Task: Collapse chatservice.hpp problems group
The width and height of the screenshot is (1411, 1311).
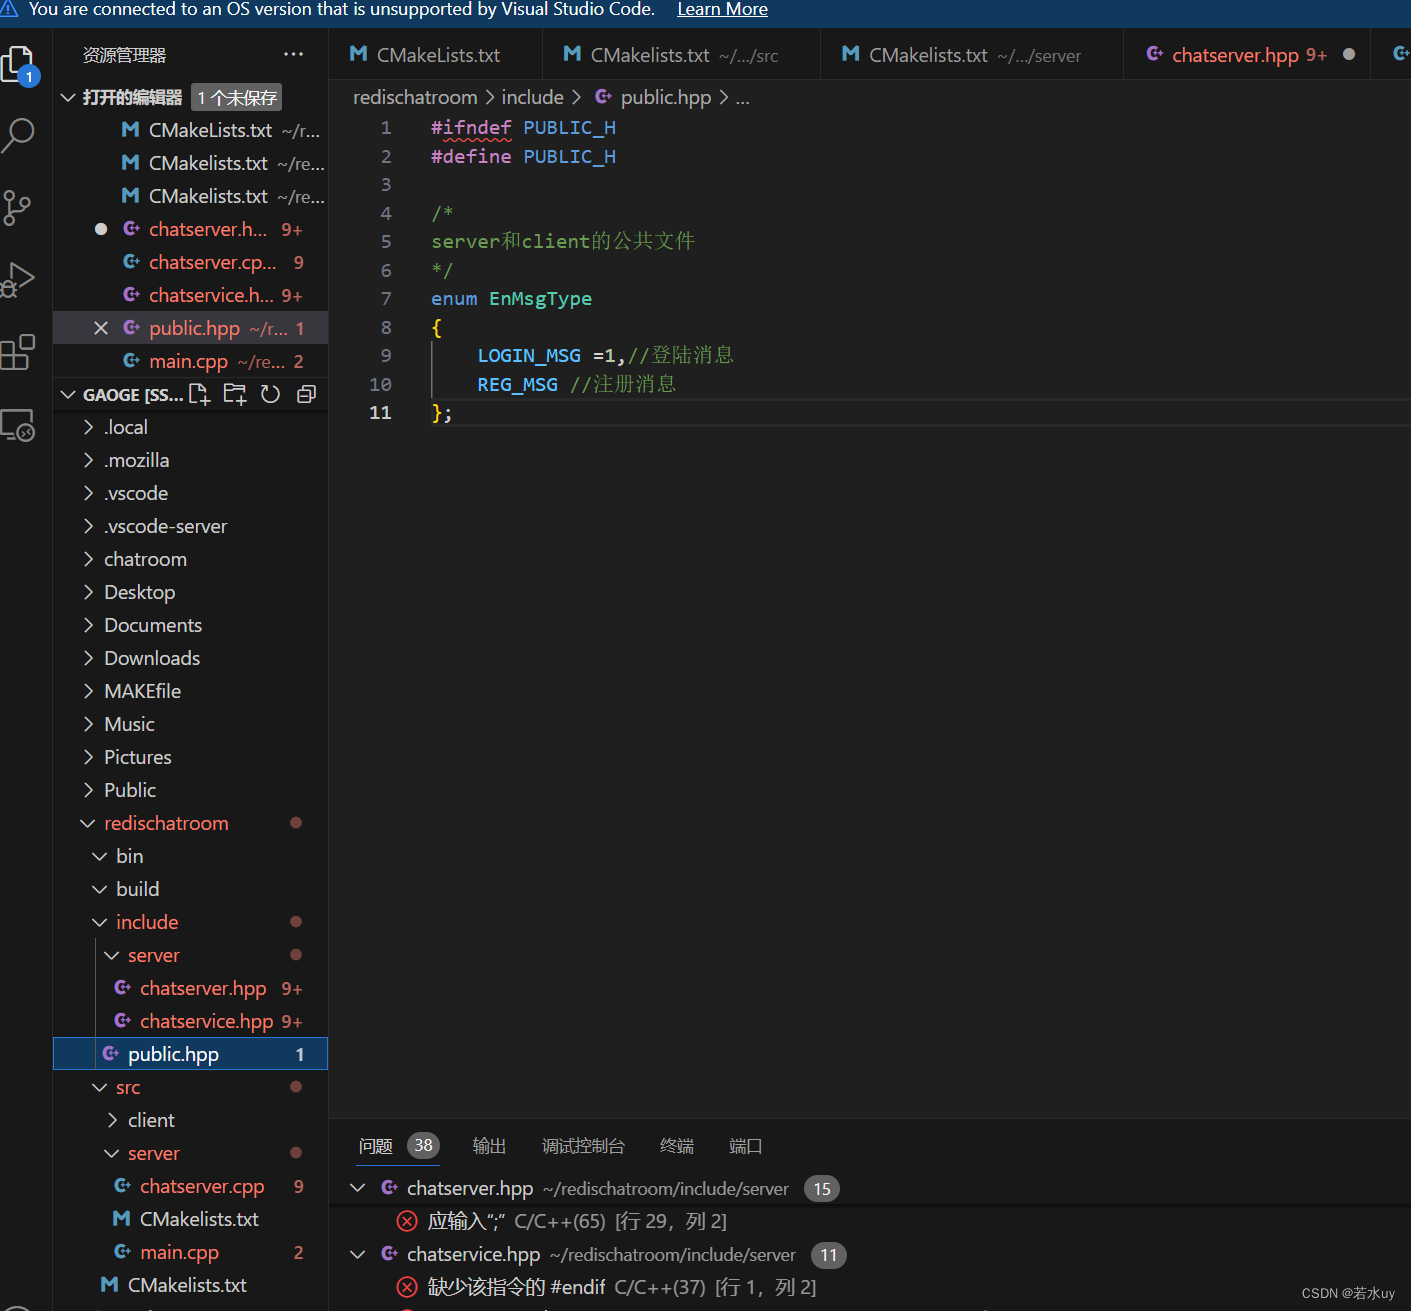Action: [x=358, y=1254]
